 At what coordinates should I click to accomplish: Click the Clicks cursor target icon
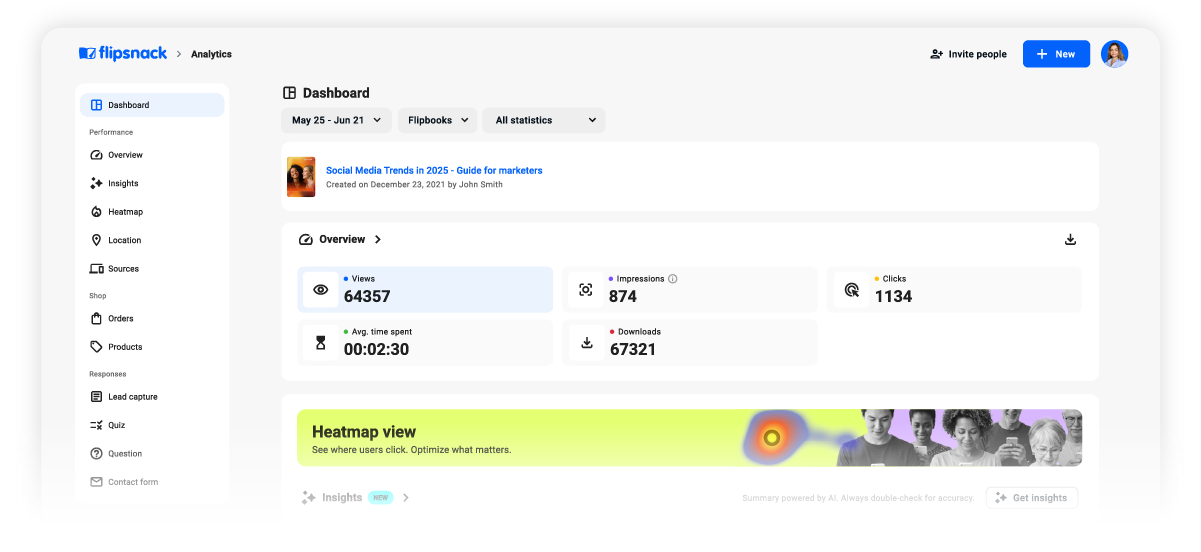851,290
